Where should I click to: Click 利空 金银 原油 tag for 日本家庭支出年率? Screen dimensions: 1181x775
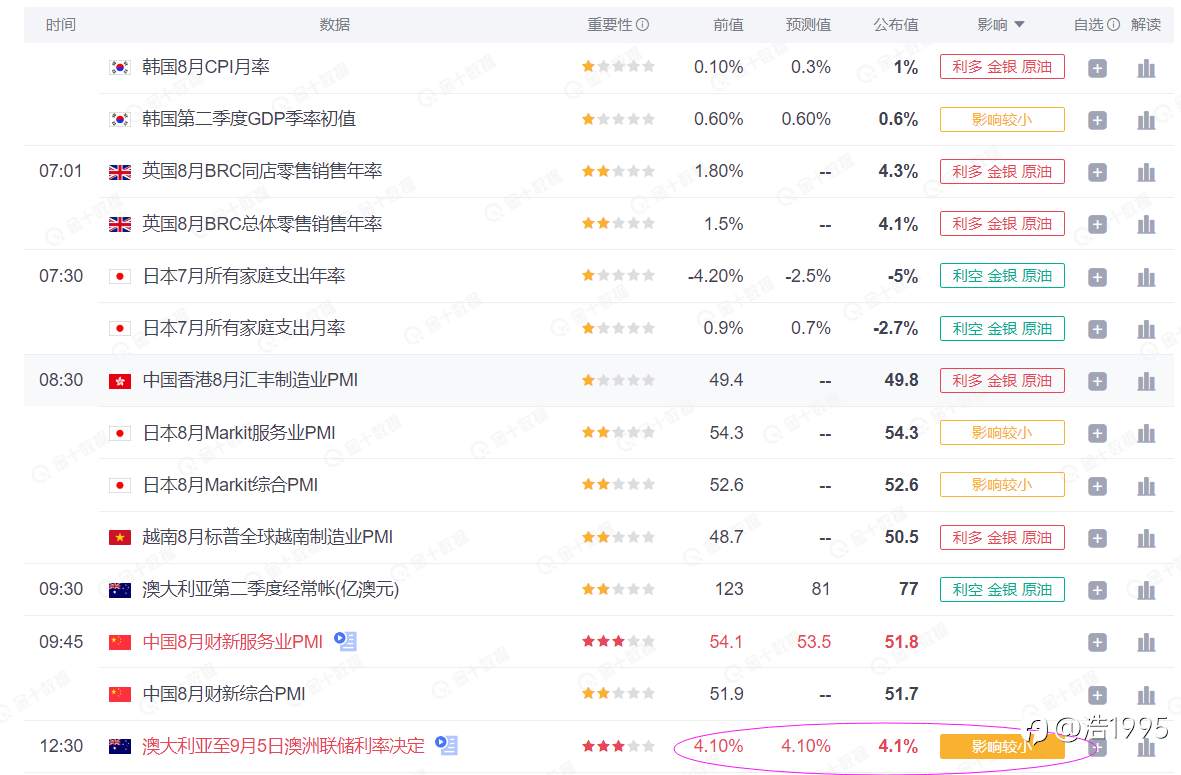[x=1002, y=276]
